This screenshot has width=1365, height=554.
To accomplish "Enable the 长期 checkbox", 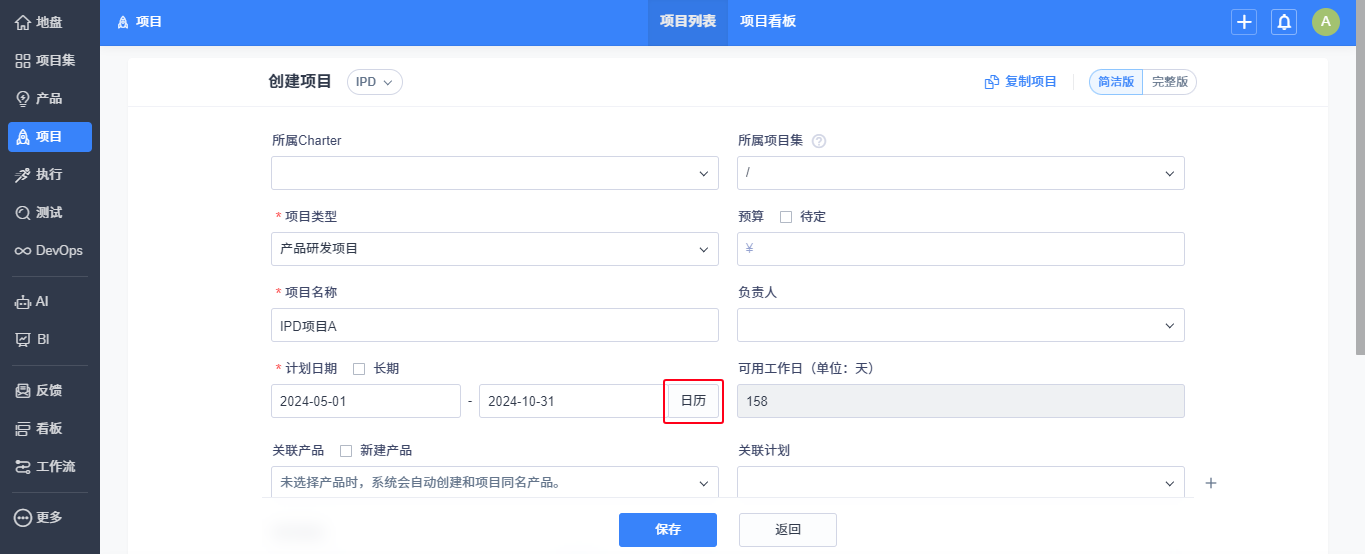I will 359,369.
